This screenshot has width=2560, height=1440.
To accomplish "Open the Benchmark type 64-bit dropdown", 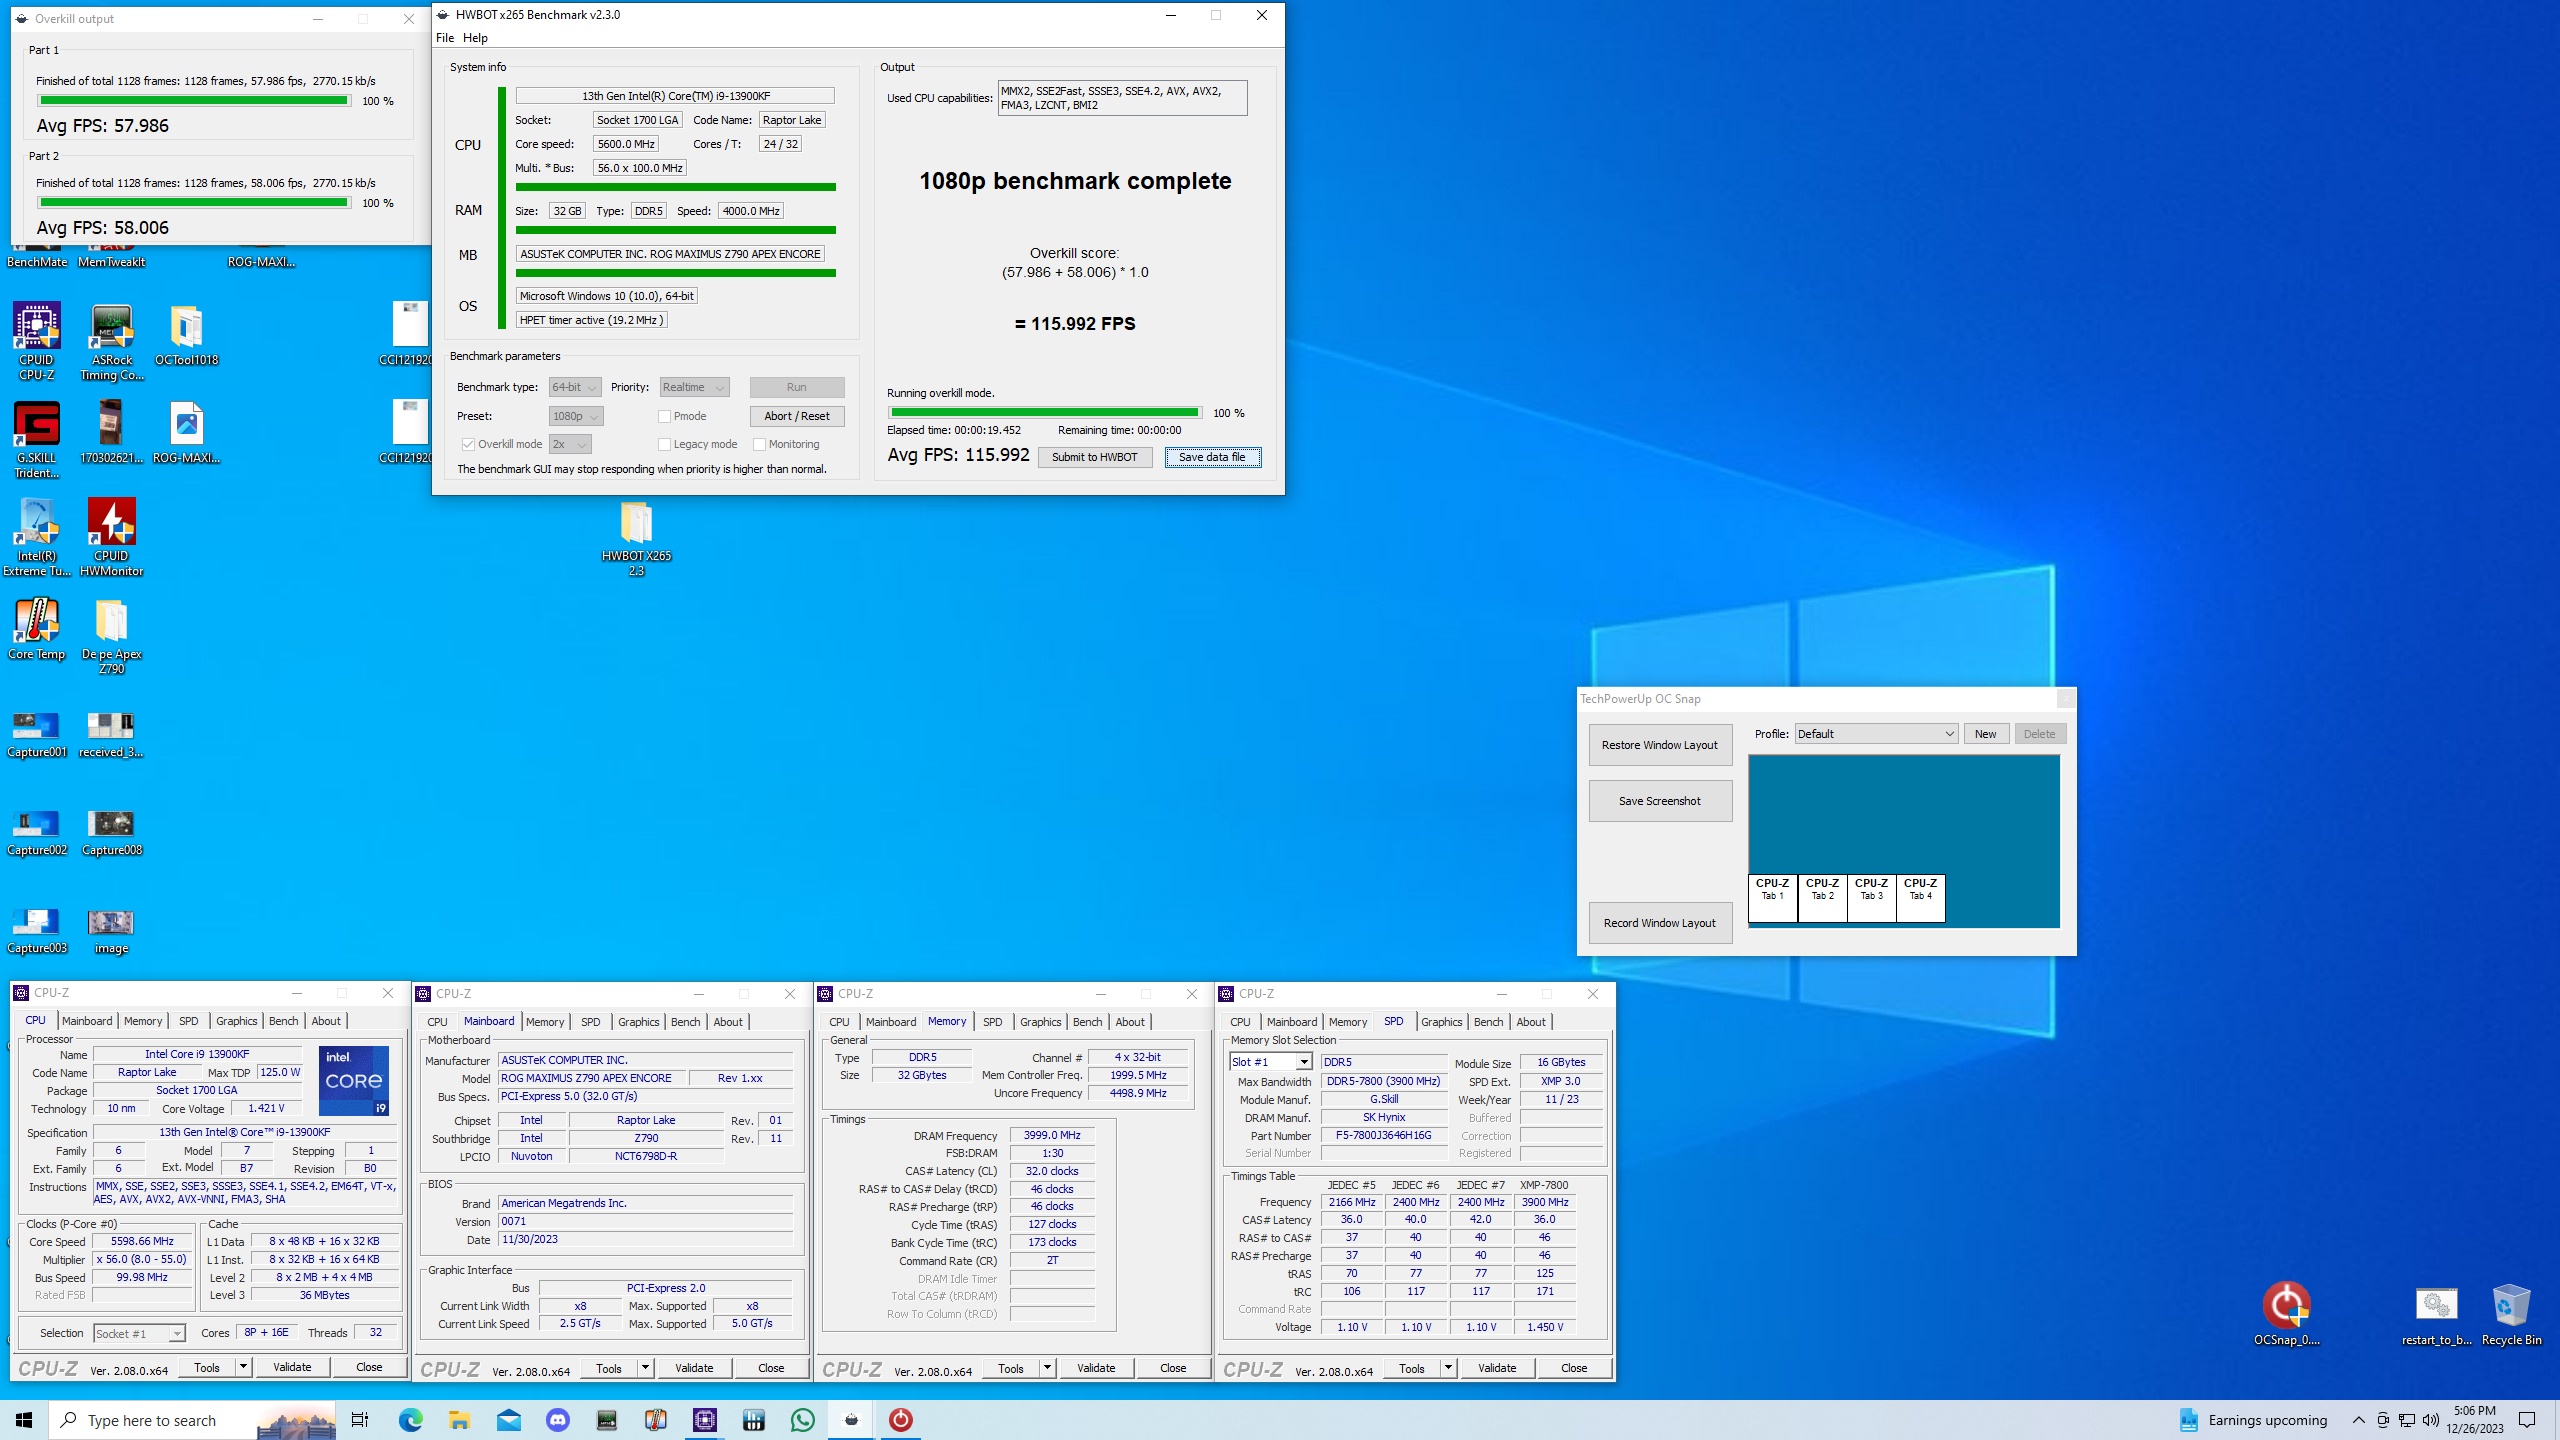I will pyautogui.click(x=575, y=387).
